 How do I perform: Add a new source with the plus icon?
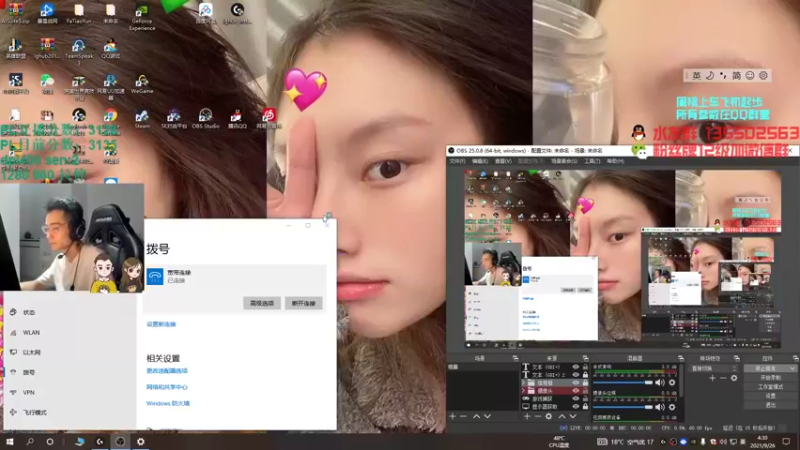coord(527,416)
